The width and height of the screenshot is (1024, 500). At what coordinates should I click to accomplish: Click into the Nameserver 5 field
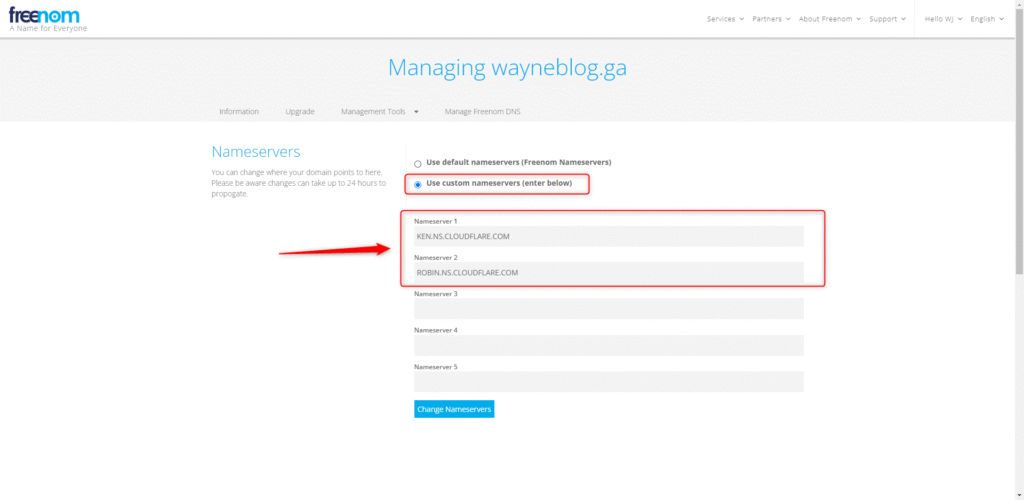608,382
